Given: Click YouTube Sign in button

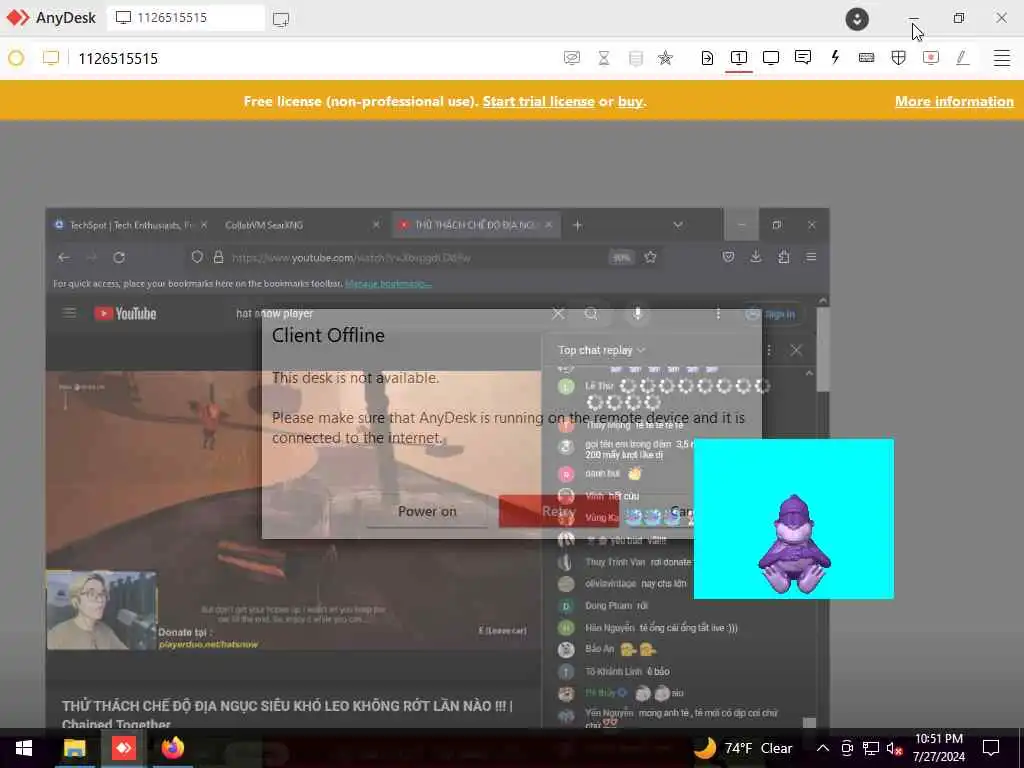Looking at the screenshot, I should pyautogui.click(x=771, y=314).
